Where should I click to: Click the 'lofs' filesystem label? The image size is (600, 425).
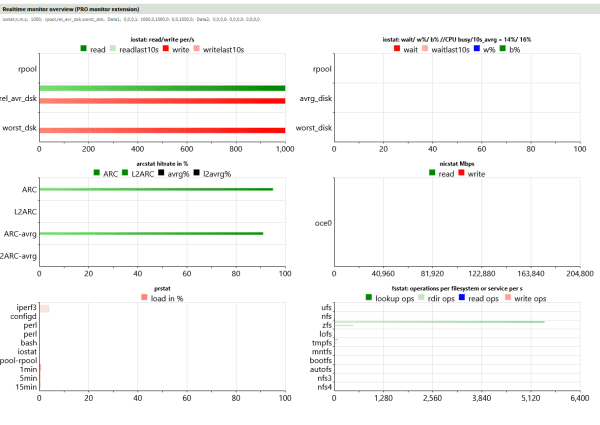click(x=326, y=334)
